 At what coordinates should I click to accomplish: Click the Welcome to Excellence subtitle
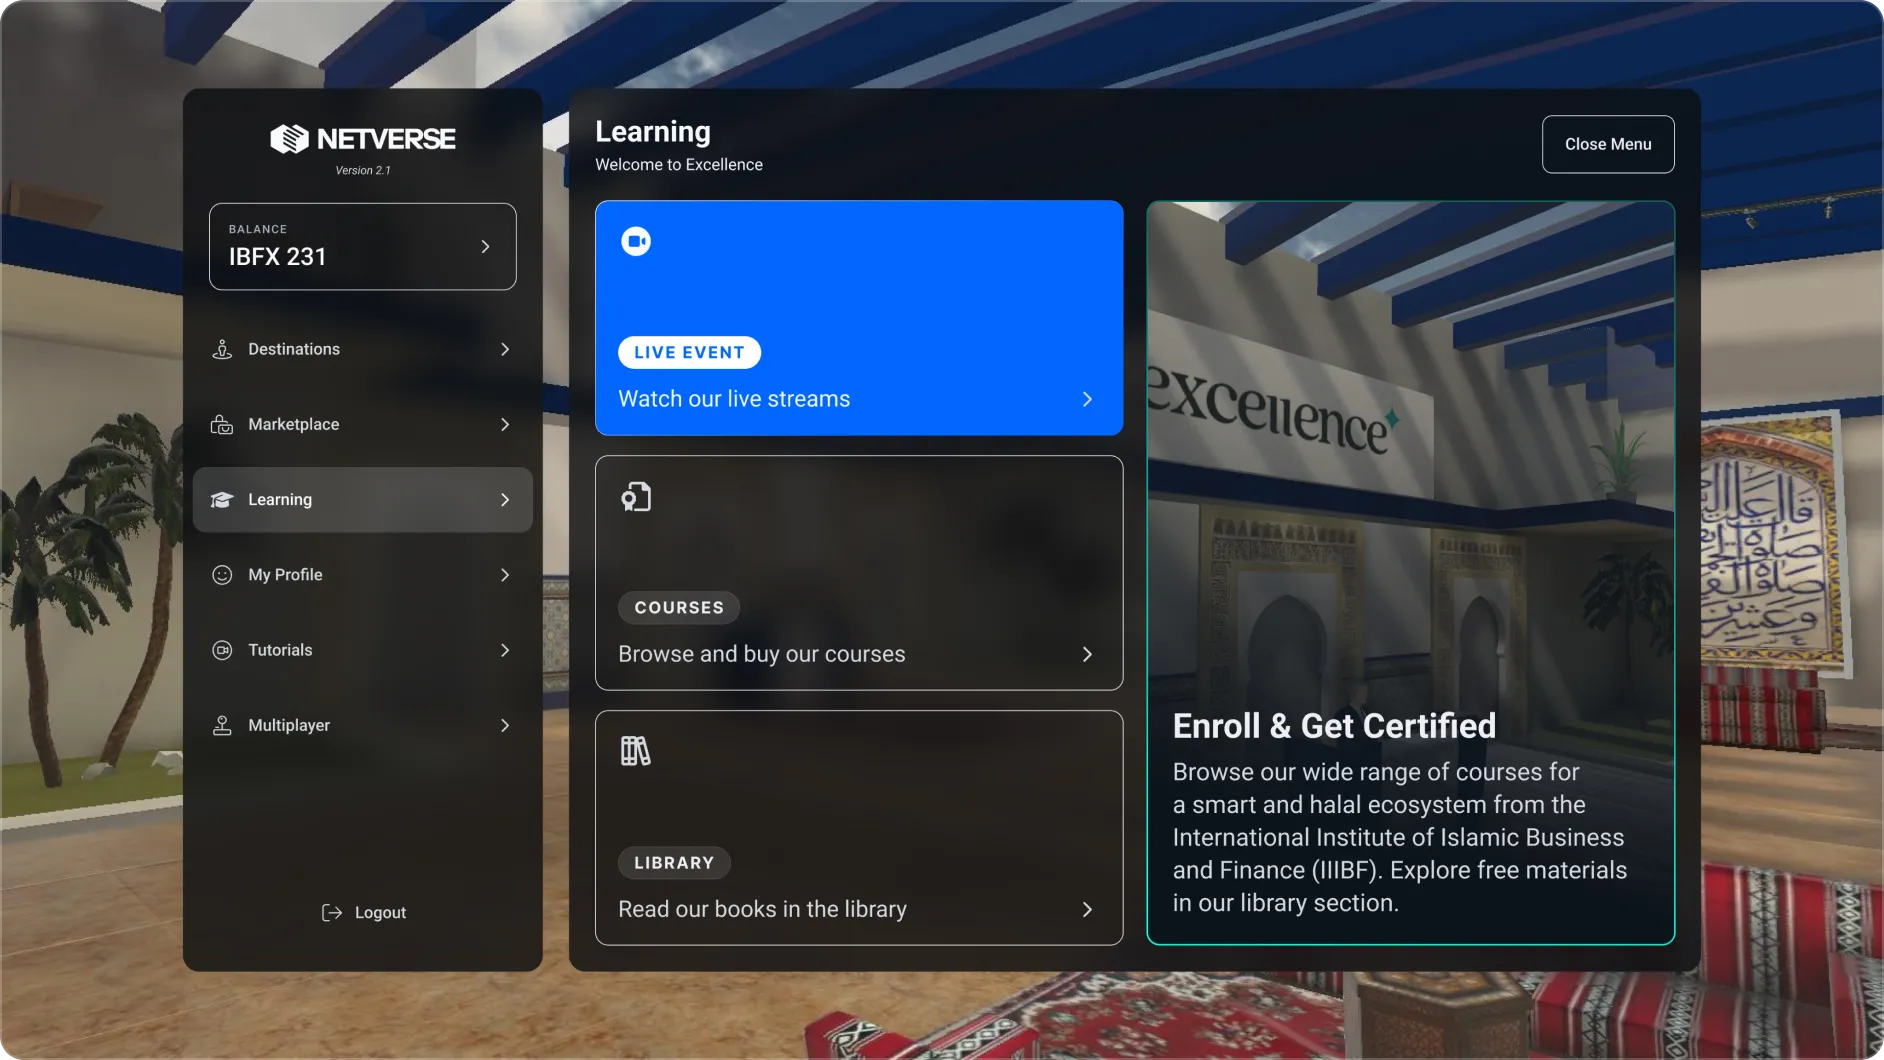[679, 164]
